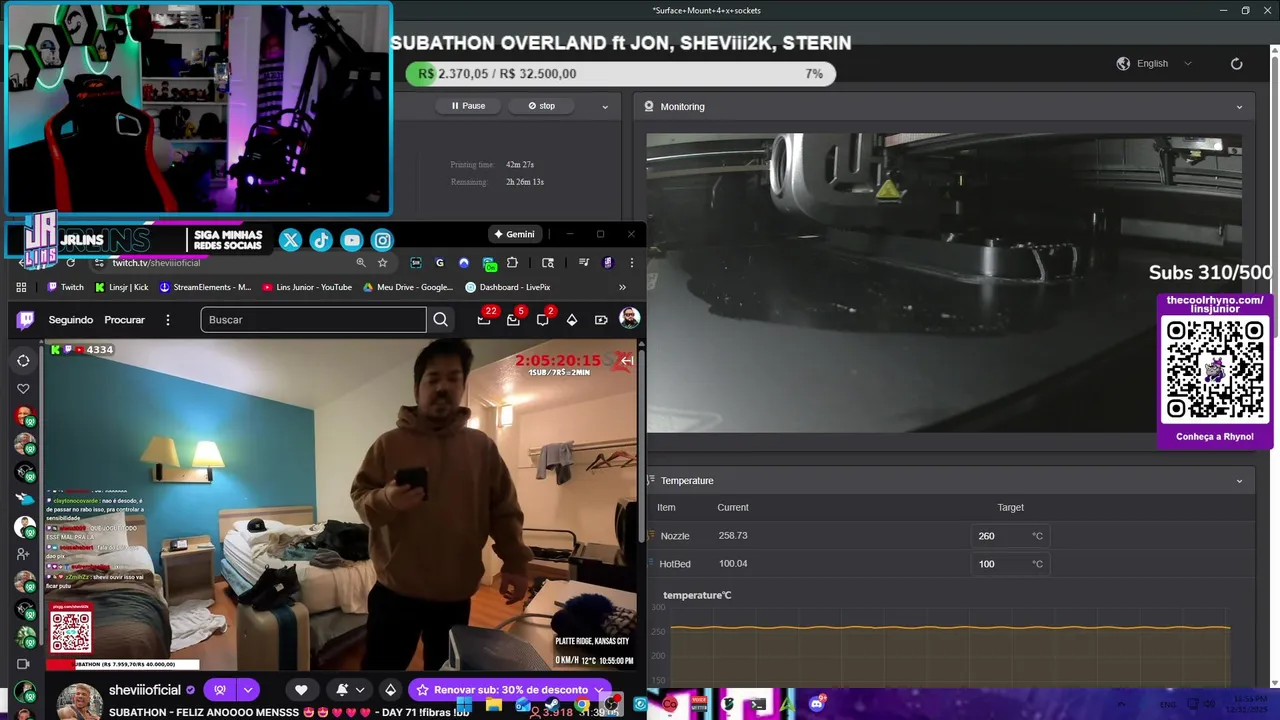
Task: Collapse the Monitoring panel
Action: pos(1239,107)
